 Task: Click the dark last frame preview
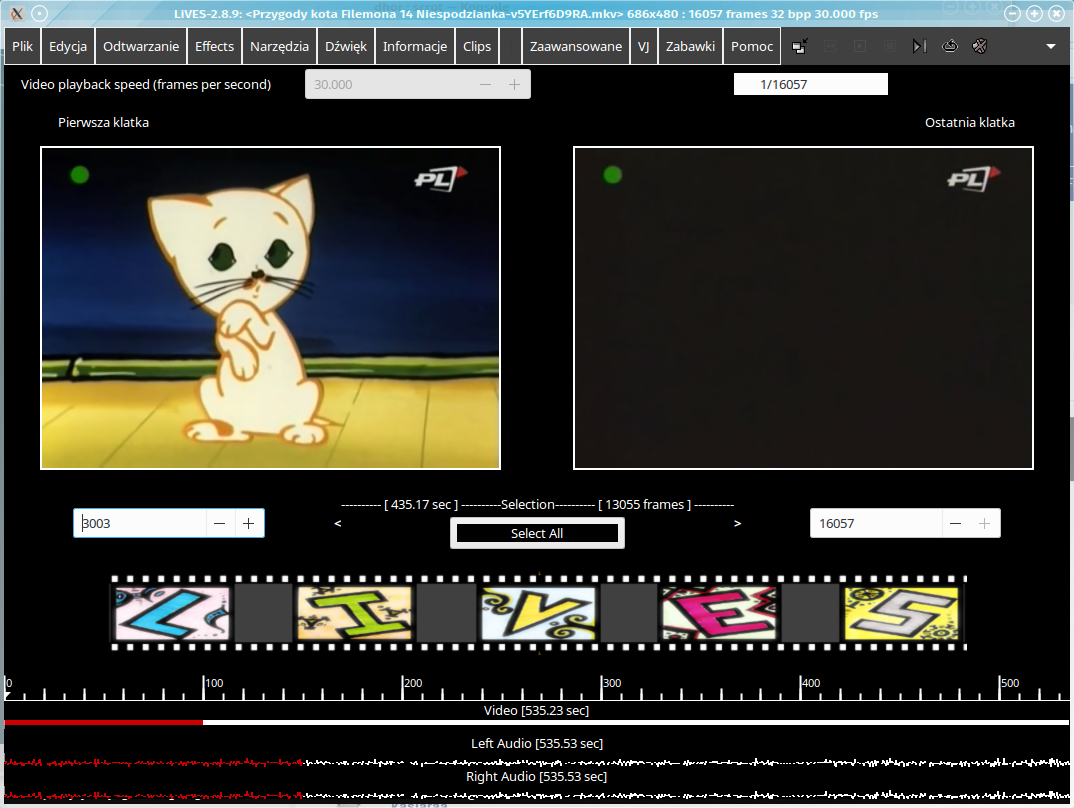coord(803,308)
